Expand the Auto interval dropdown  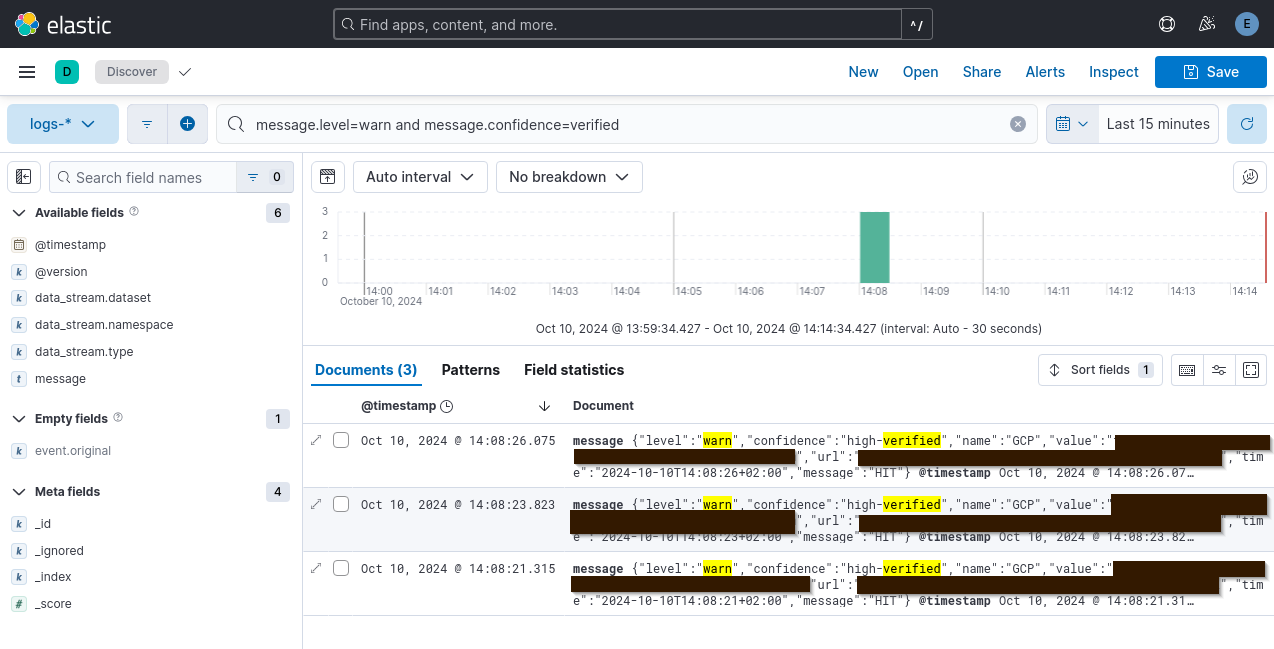[x=420, y=177]
